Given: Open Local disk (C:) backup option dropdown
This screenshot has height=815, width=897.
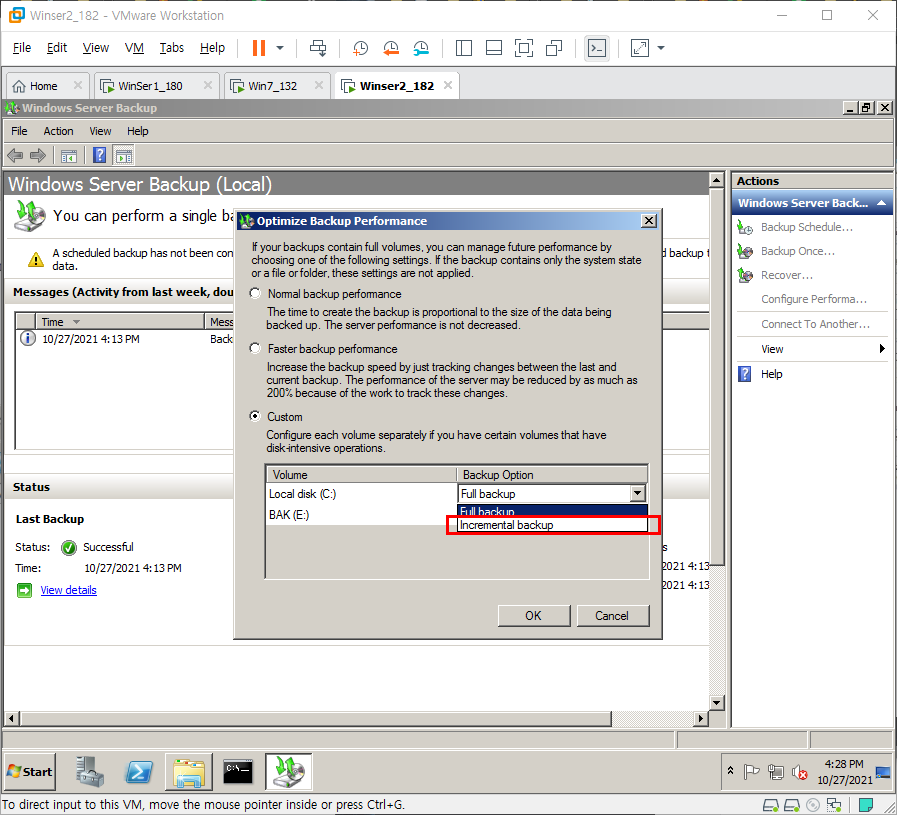Looking at the screenshot, I should pos(637,494).
